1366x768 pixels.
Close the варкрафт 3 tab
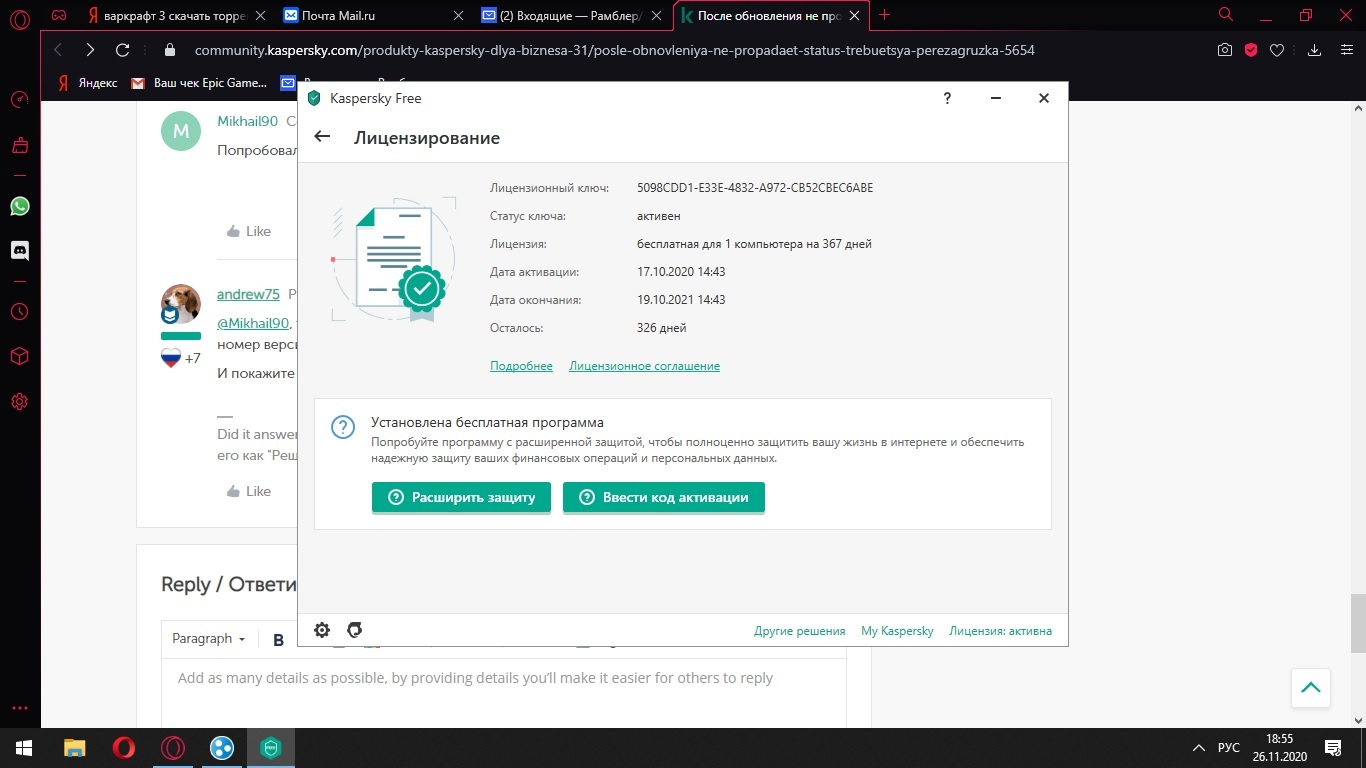click(x=260, y=16)
